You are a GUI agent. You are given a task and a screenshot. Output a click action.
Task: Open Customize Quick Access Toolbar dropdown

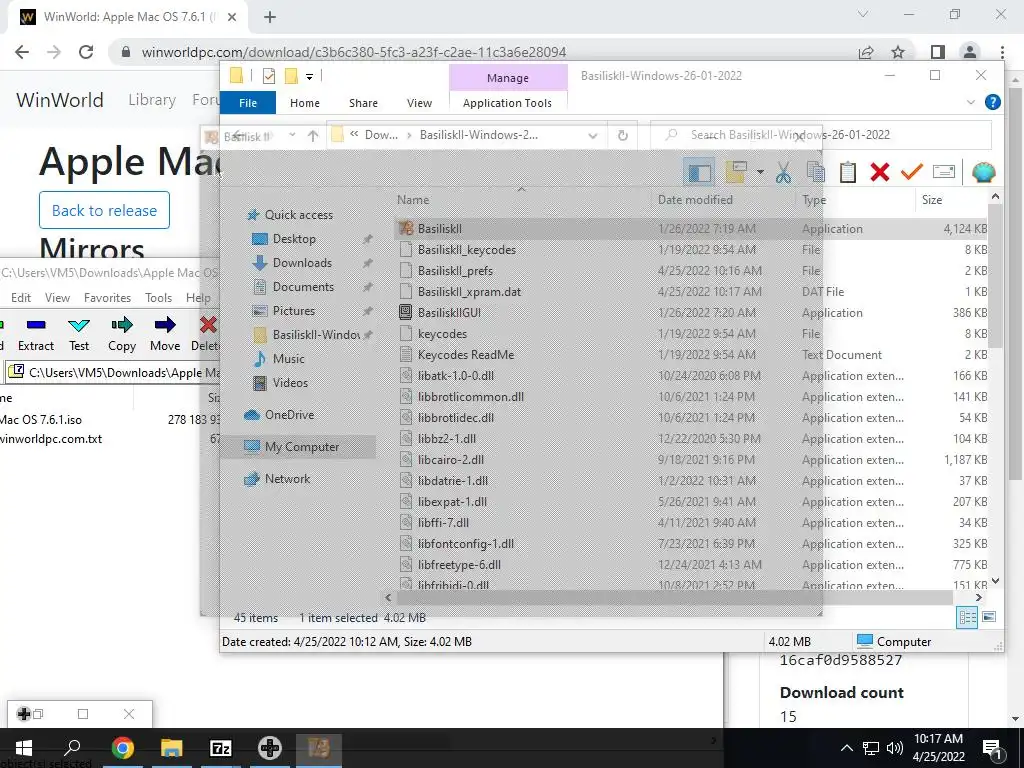click(x=310, y=76)
